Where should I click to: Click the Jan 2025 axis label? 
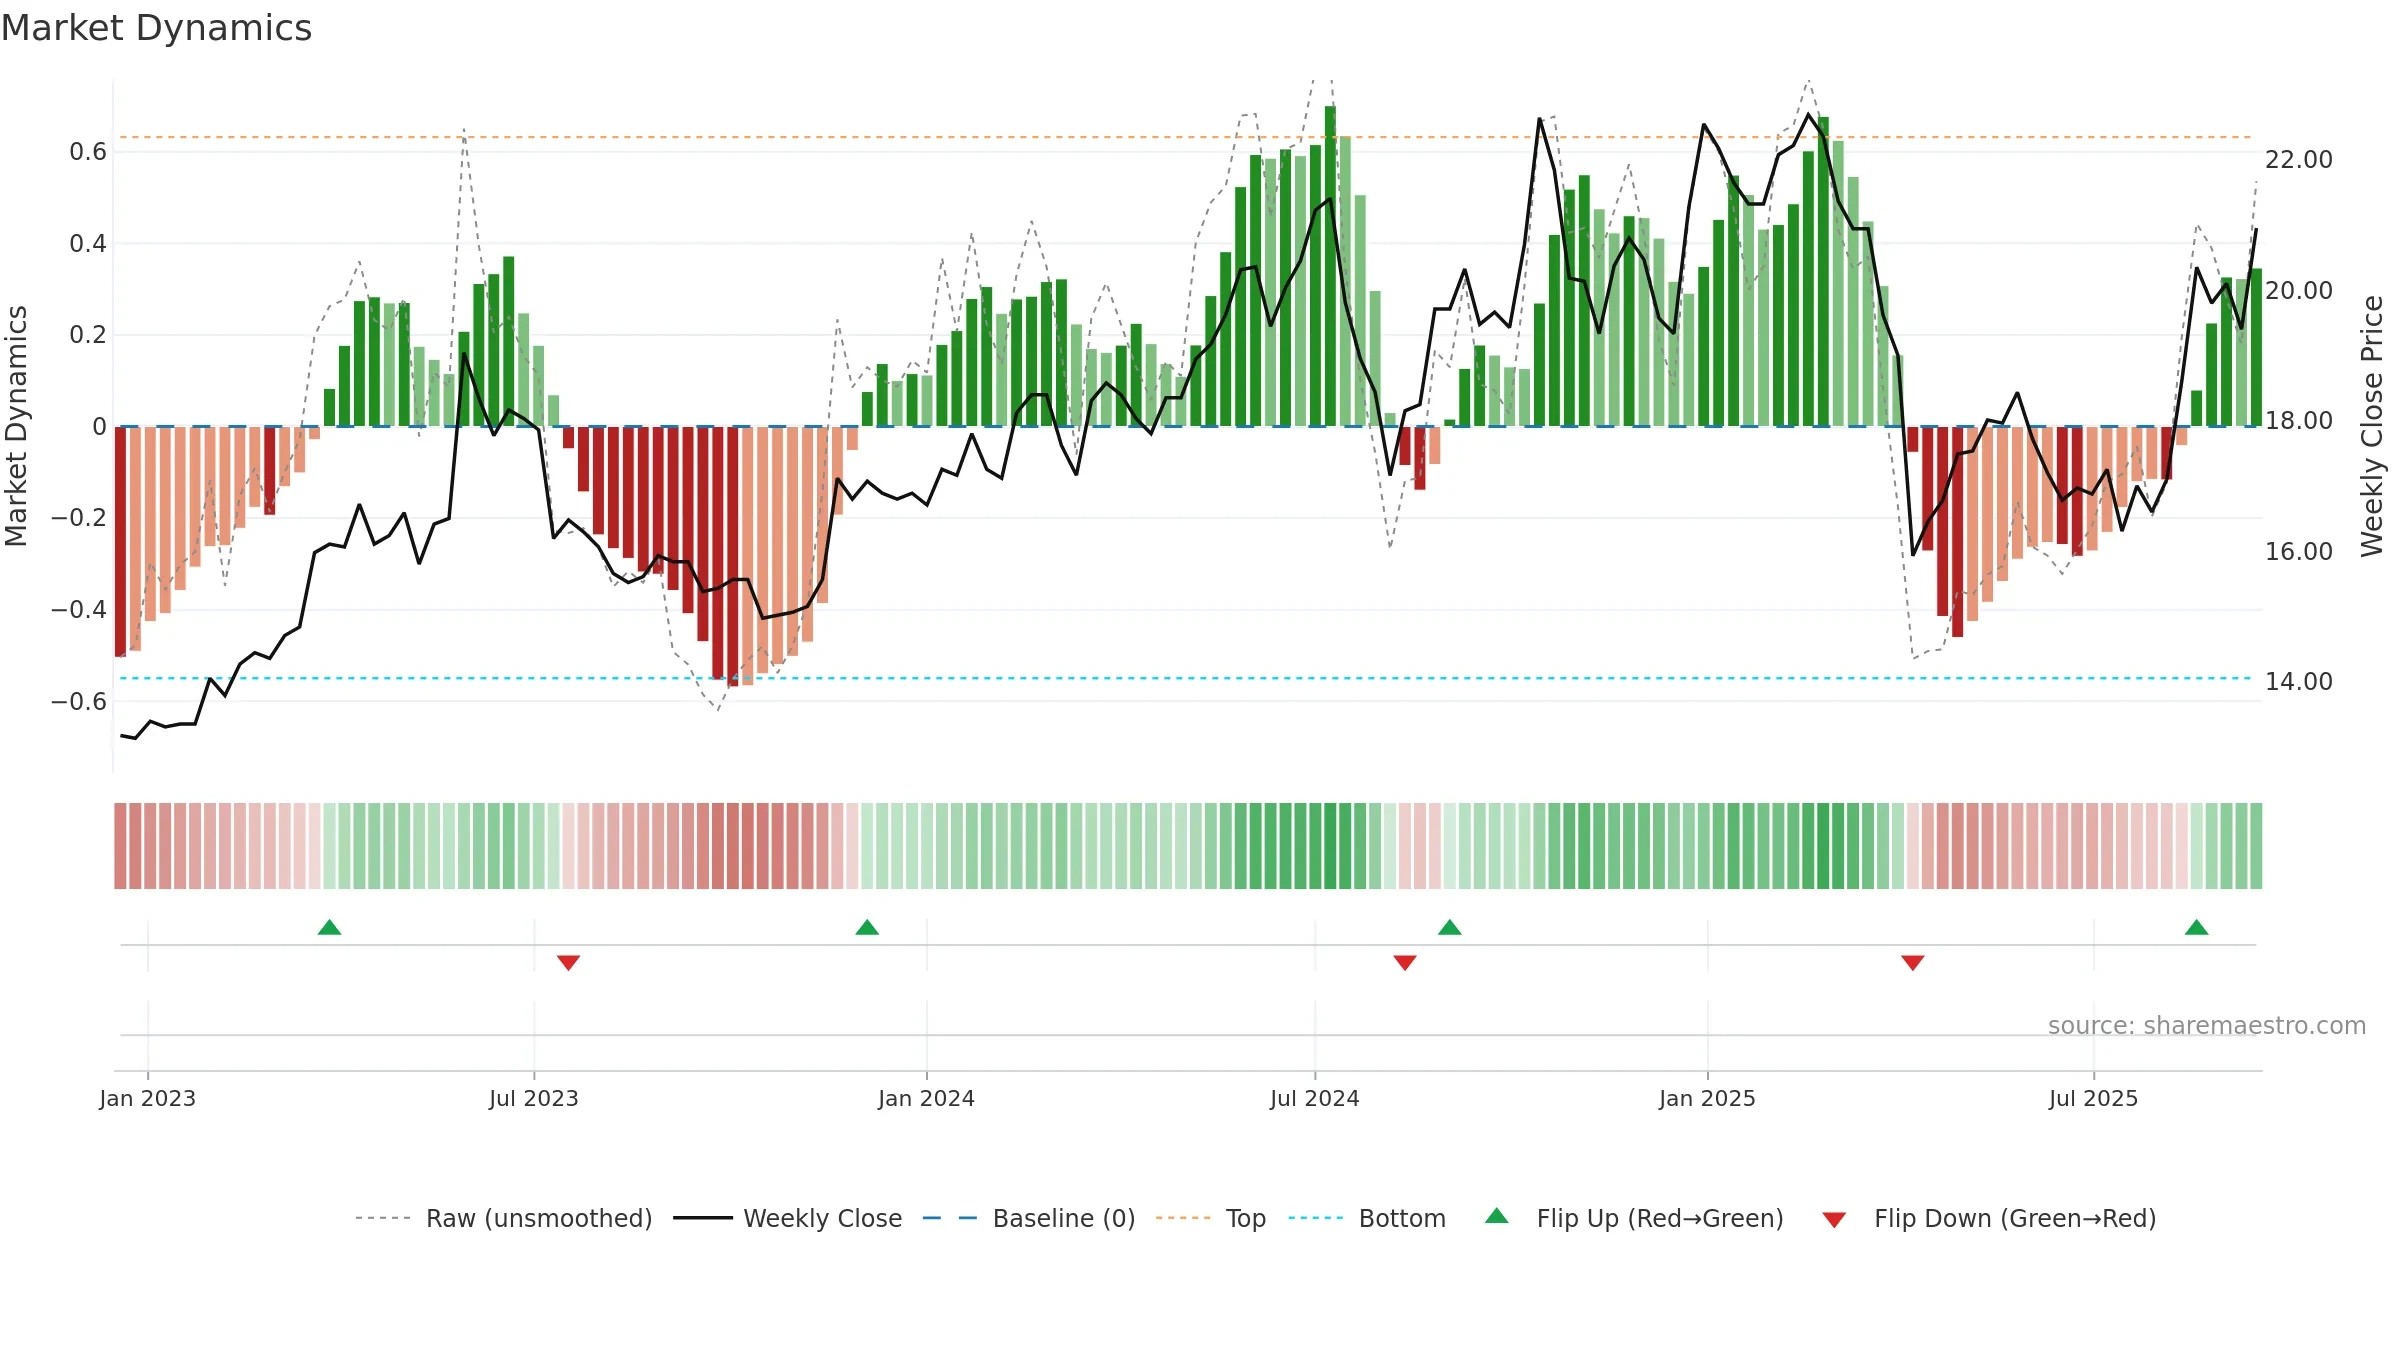(1708, 1098)
